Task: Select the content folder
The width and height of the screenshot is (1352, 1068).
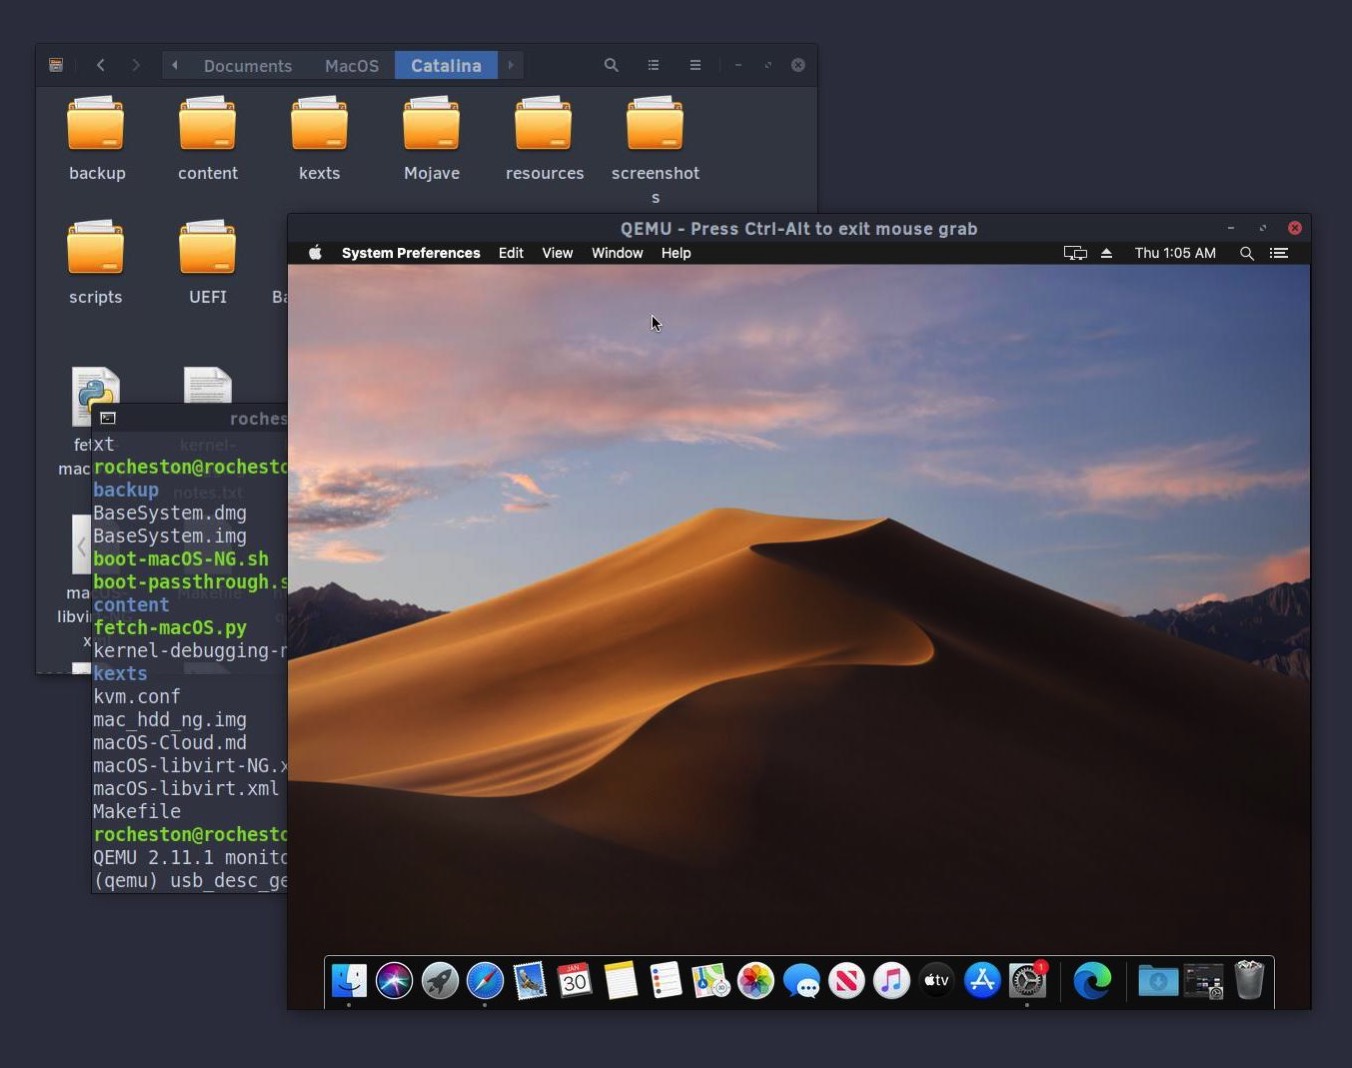Action: pos(208,139)
